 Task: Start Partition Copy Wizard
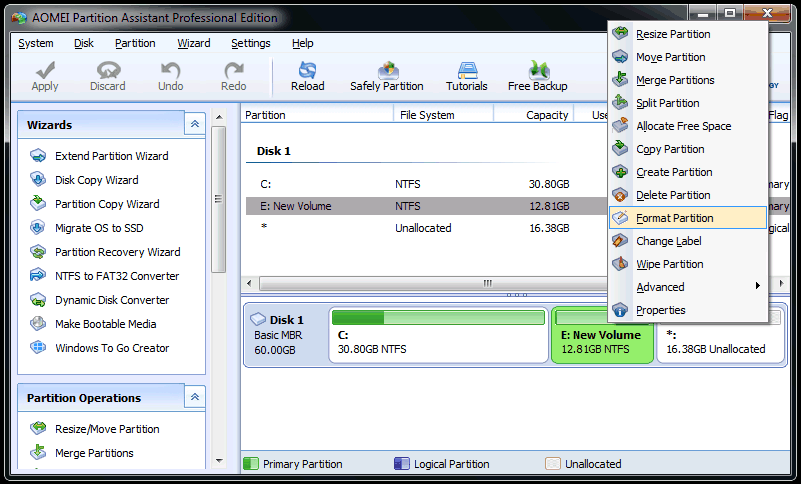pyautogui.click(x=107, y=204)
